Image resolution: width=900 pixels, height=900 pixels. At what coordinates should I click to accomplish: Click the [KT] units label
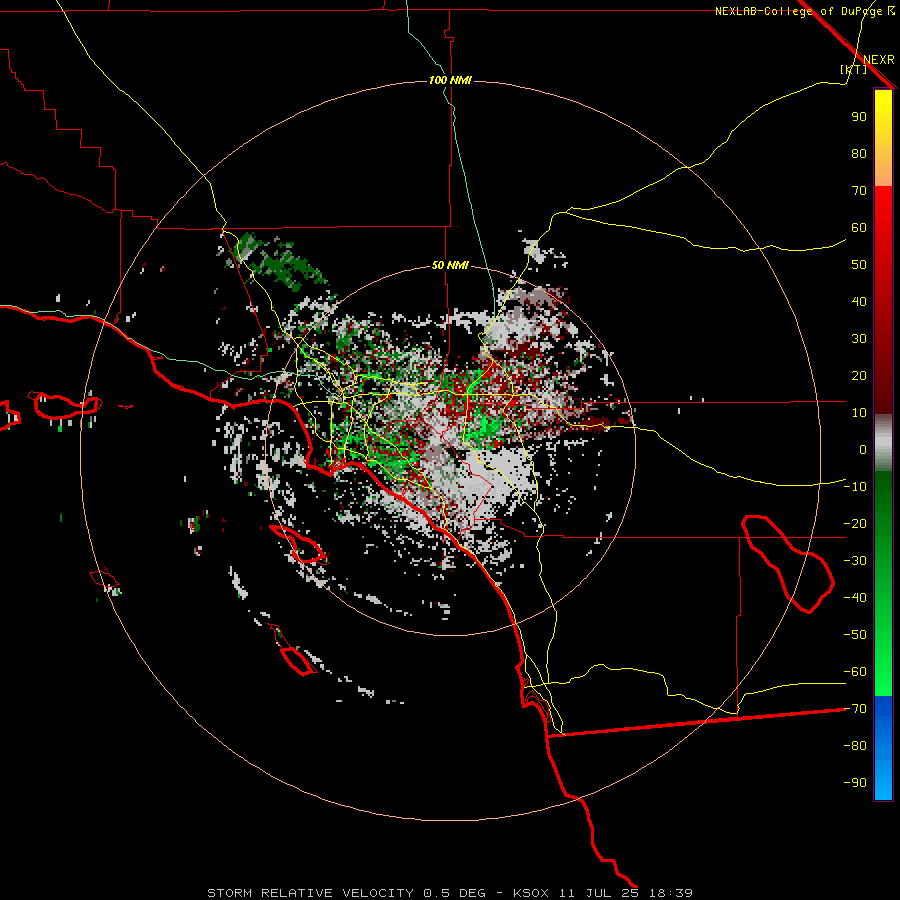click(x=854, y=69)
